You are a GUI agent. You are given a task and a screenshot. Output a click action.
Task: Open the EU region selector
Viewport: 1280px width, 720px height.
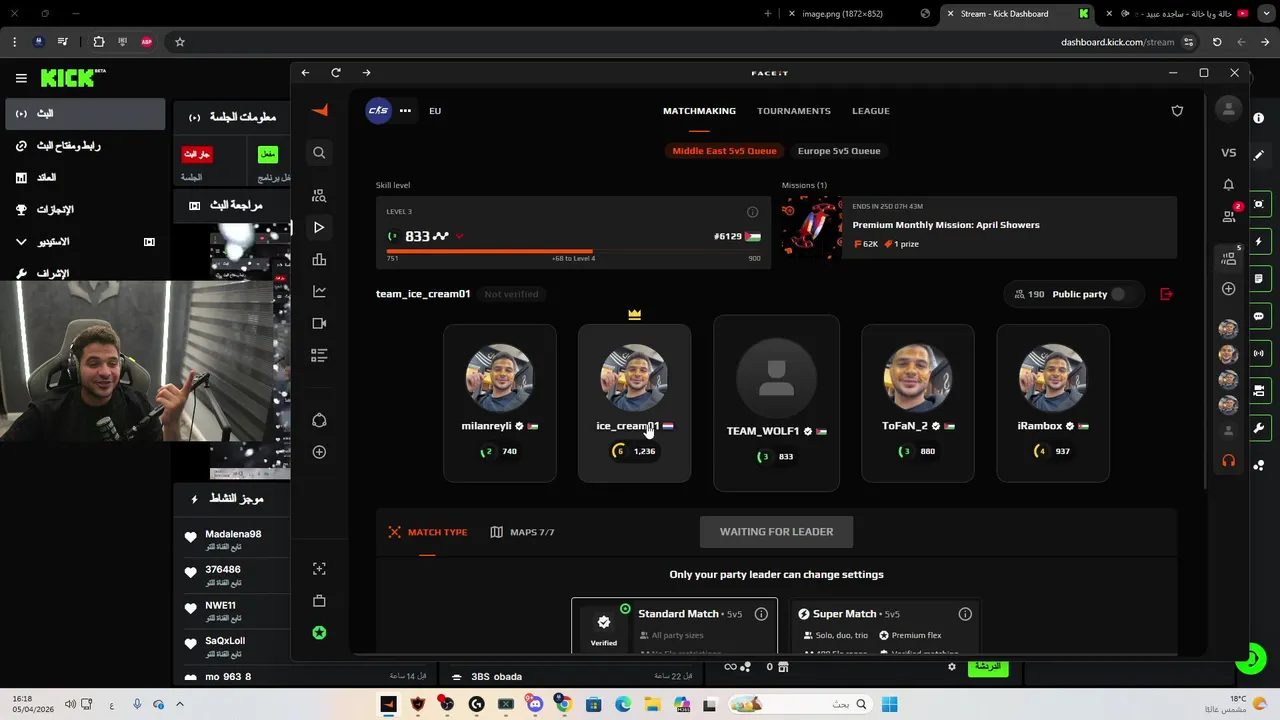coord(435,111)
